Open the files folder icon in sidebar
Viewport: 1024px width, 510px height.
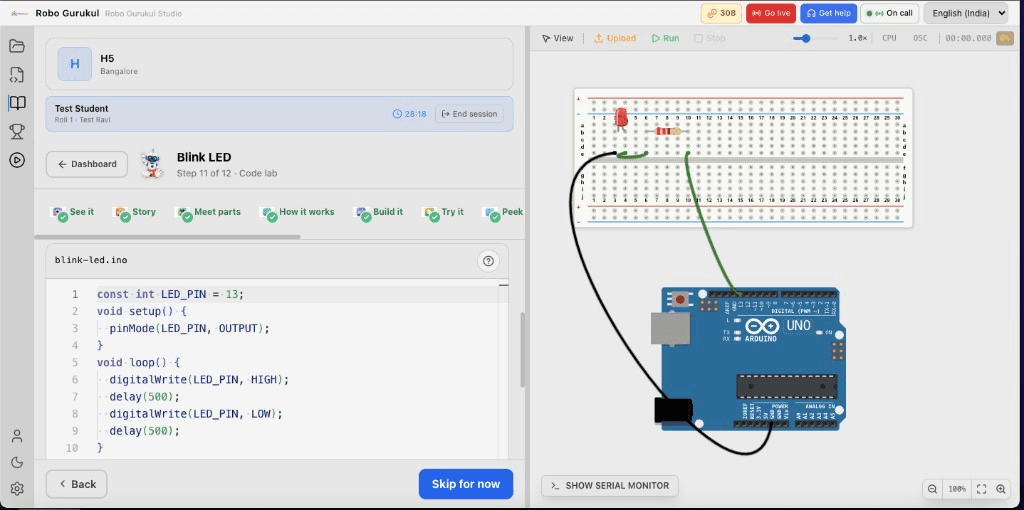(x=17, y=46)
